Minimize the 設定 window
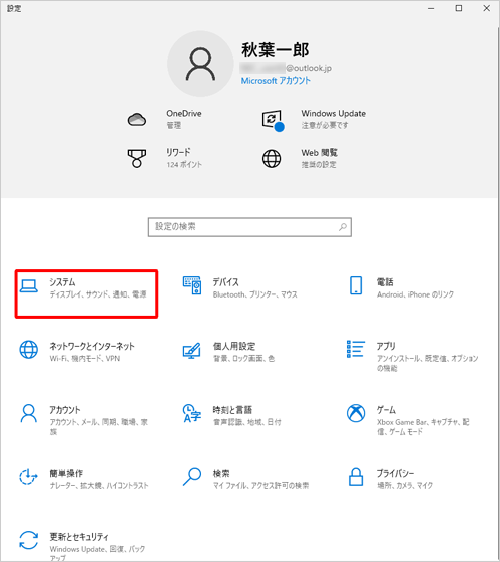This screenshot has height=562, width=500. pyautogui.click(x=431, y=8)
